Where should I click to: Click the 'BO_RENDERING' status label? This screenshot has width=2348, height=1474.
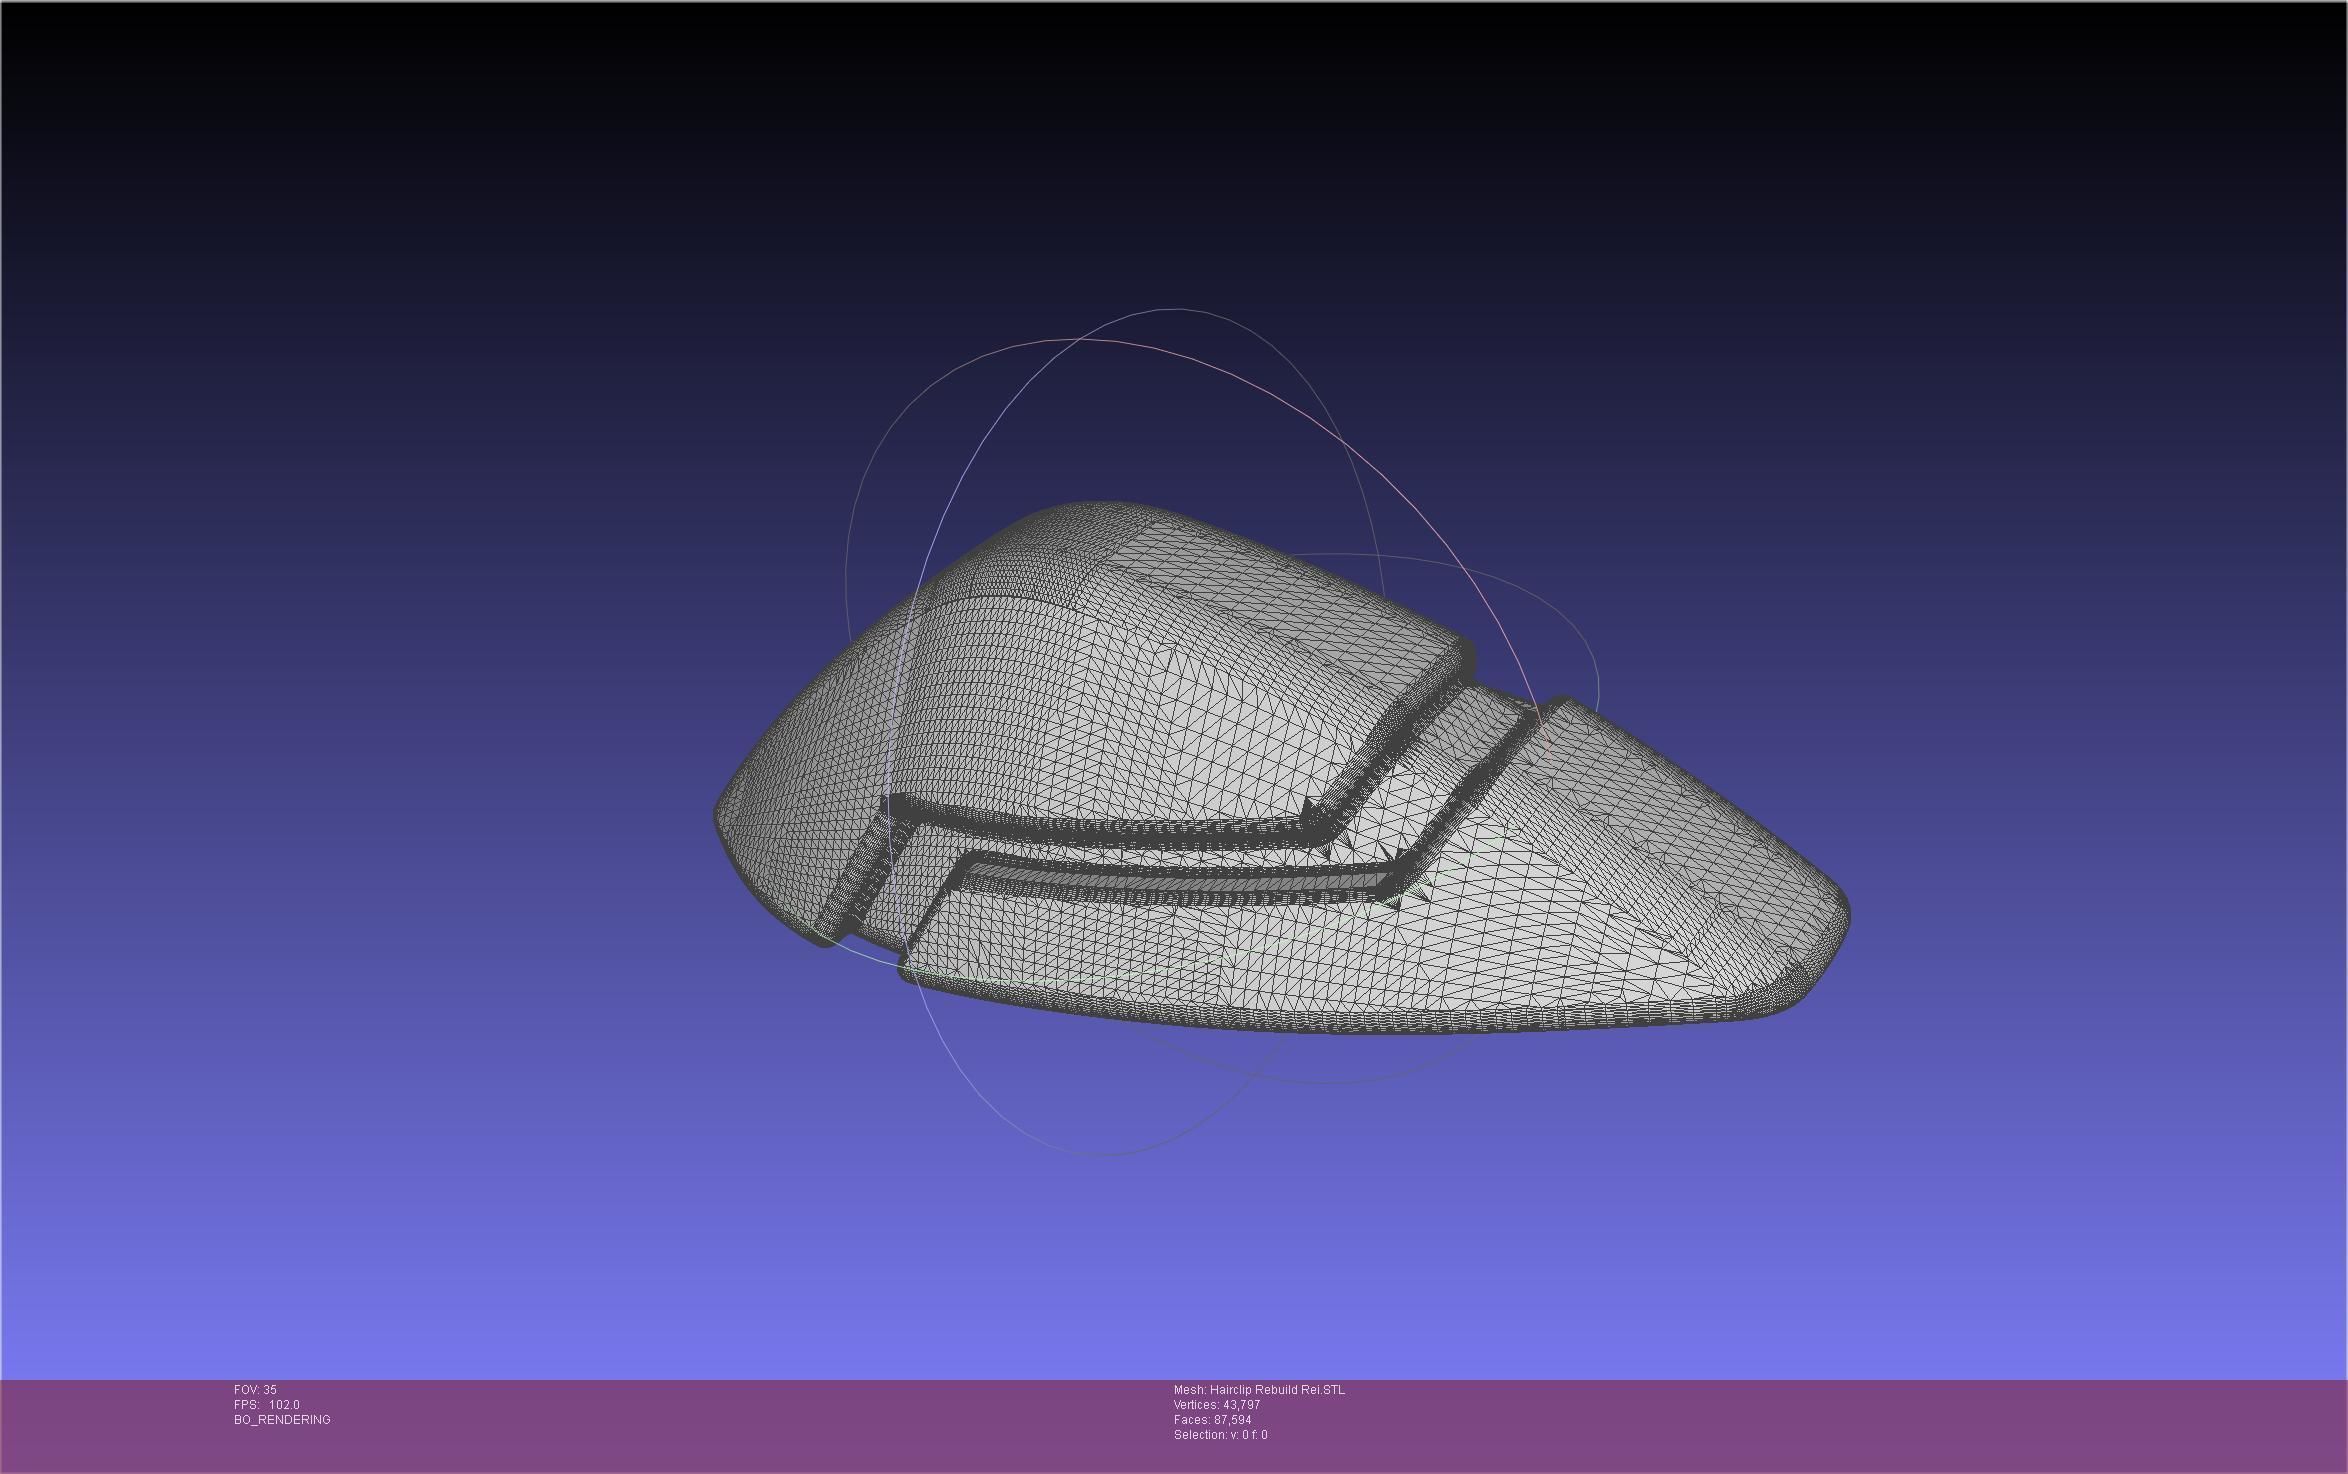pyautogui.click(x=282, y=1420)
